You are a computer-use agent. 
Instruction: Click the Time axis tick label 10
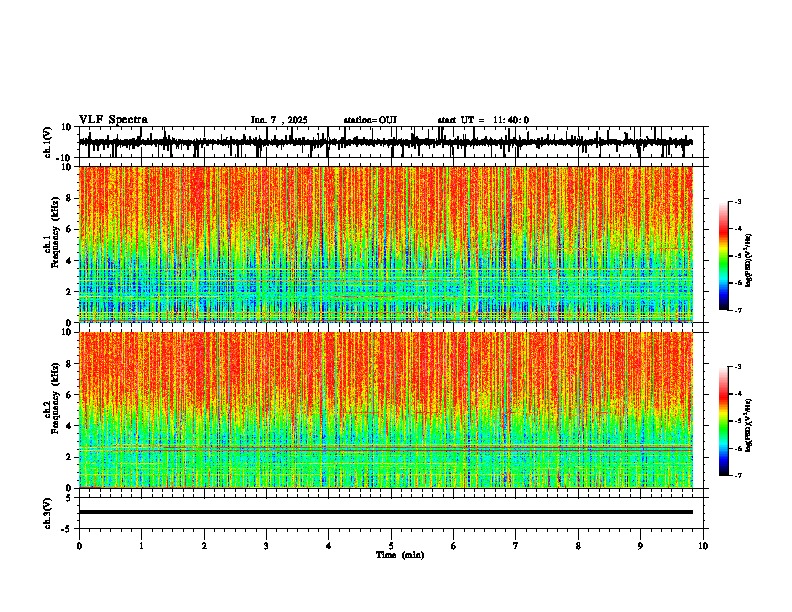pyautogui.click(x=703, y=546)
